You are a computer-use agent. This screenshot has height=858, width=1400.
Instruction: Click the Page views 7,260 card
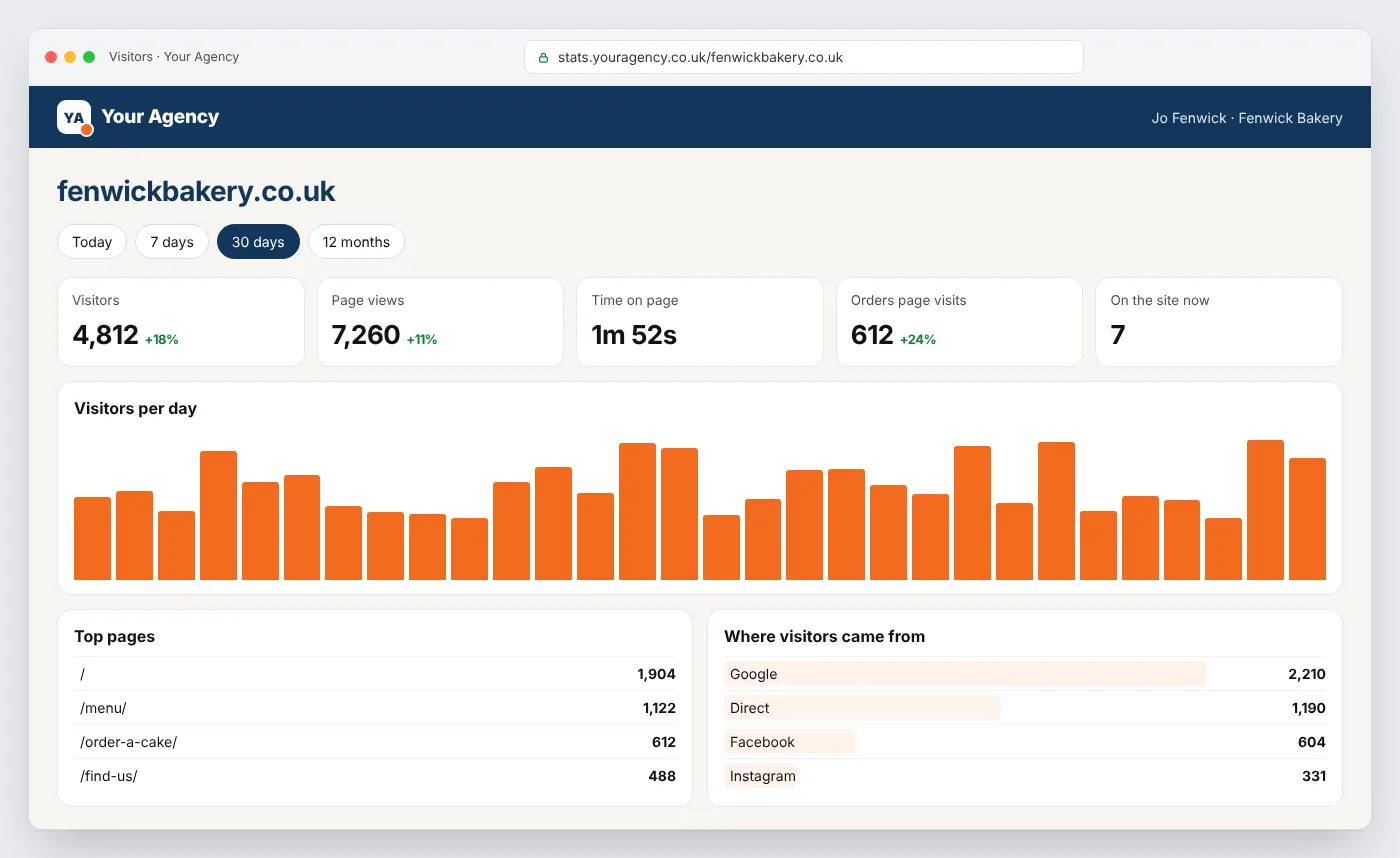pos(440,322)
